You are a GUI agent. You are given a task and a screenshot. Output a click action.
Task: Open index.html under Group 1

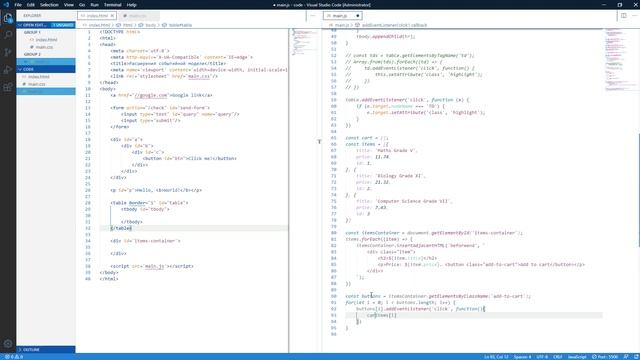coord(46,40)
